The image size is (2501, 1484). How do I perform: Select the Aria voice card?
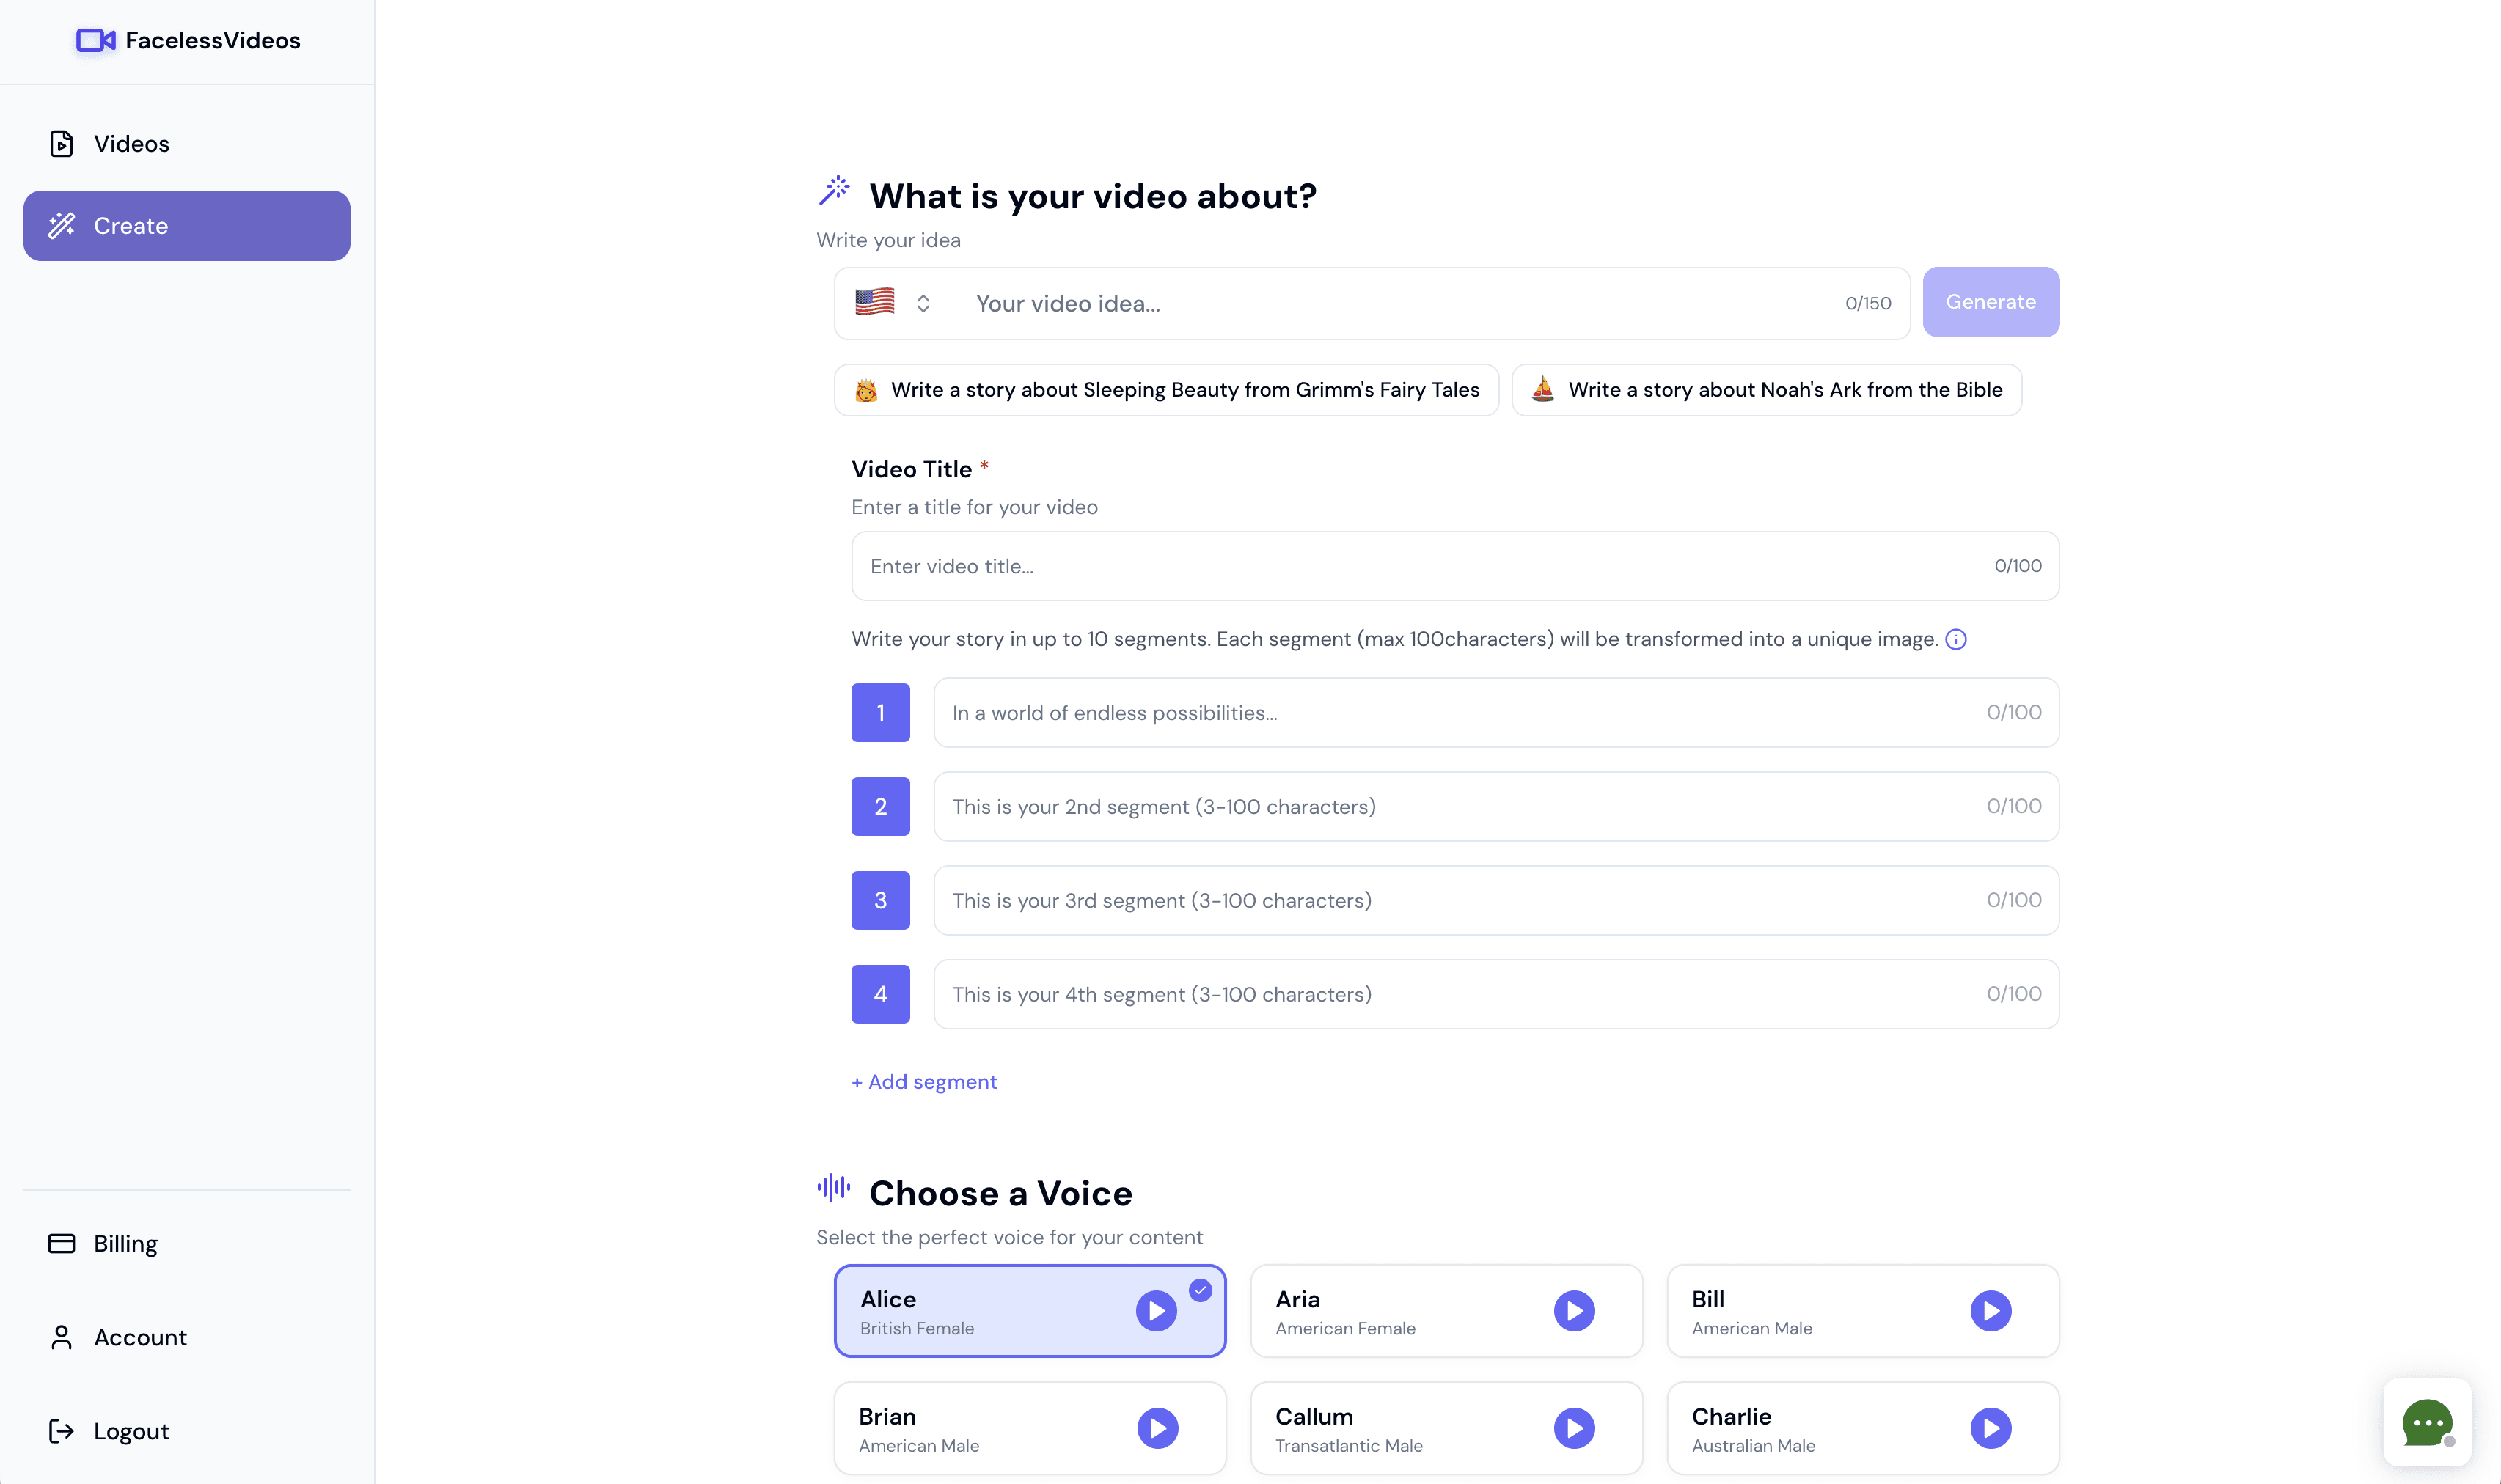(1400, 1310)
